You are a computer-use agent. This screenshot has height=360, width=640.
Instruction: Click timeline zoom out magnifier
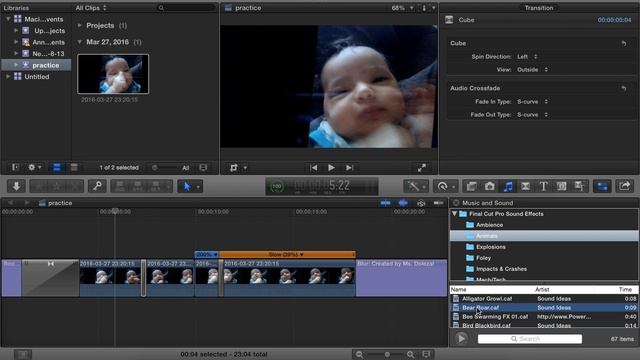[x=359, y=354]
